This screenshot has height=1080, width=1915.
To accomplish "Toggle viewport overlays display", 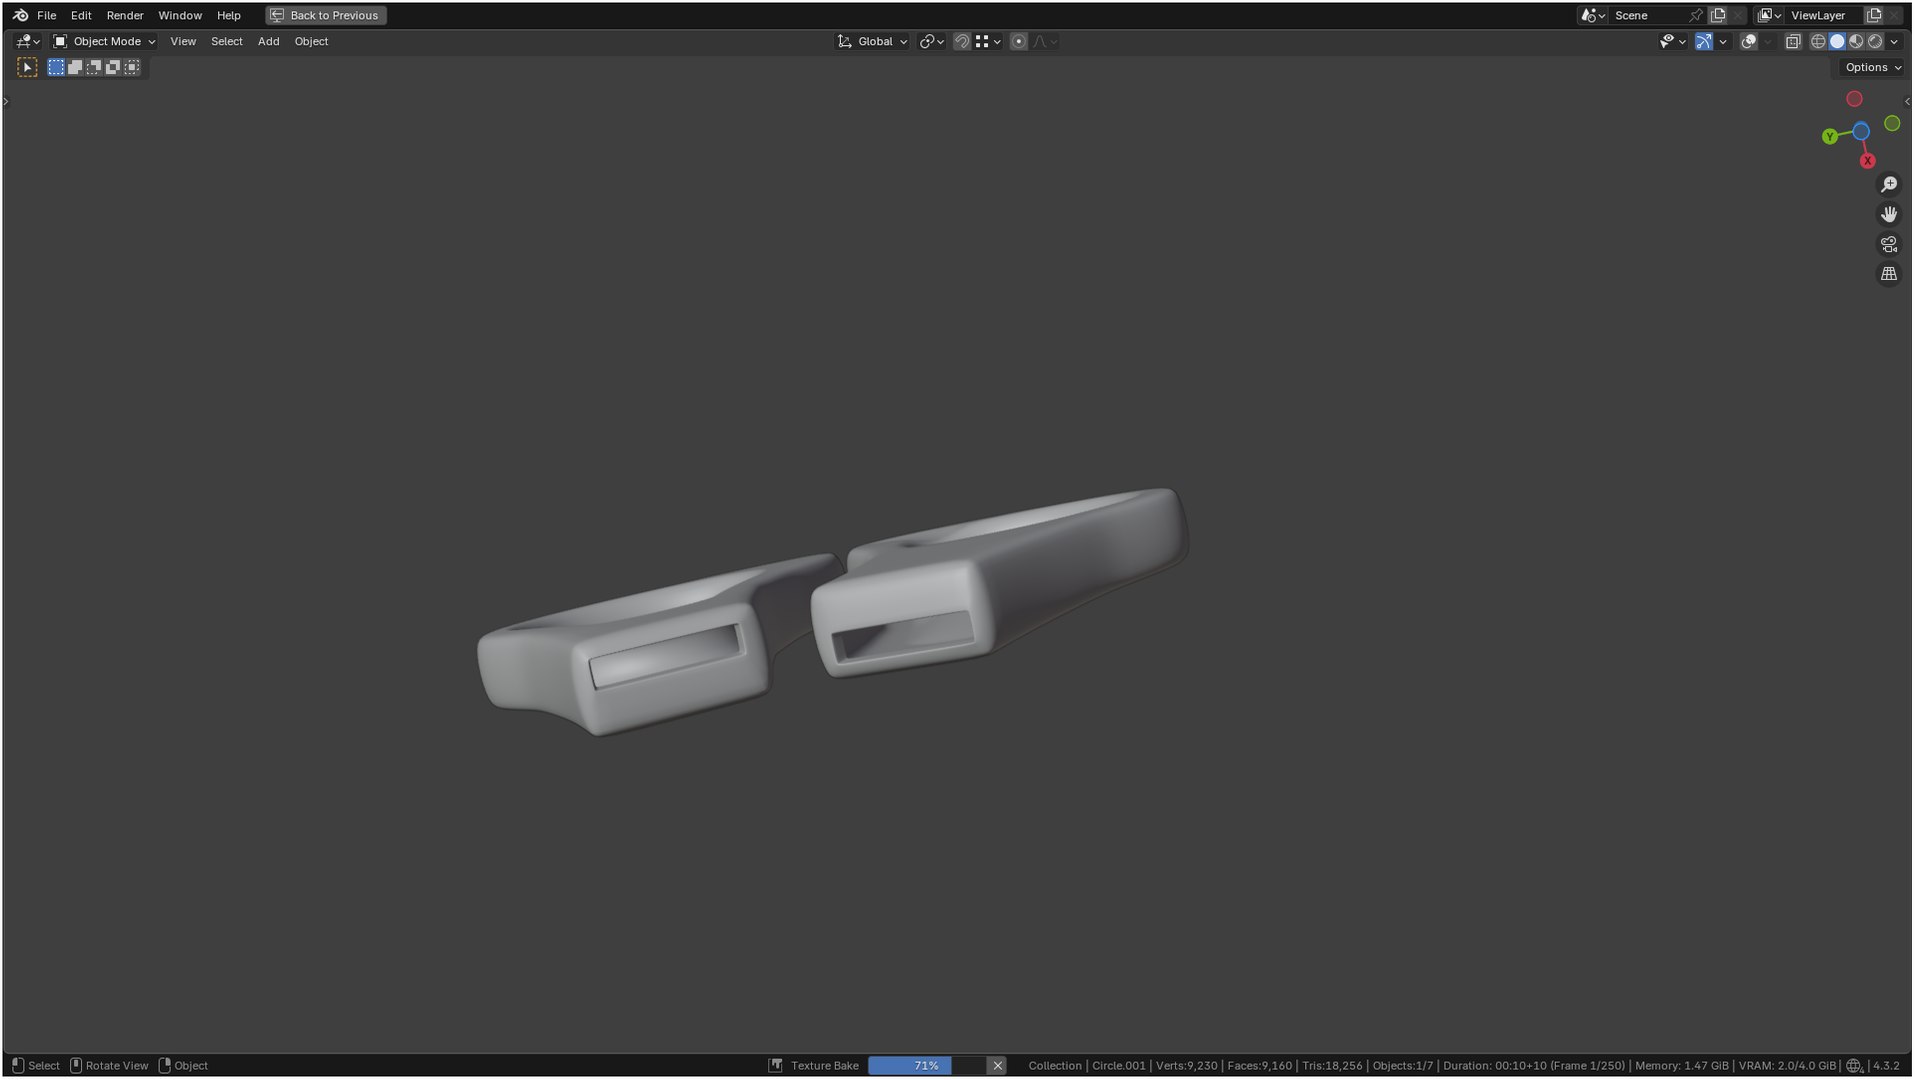I will tap(1749, 41).
